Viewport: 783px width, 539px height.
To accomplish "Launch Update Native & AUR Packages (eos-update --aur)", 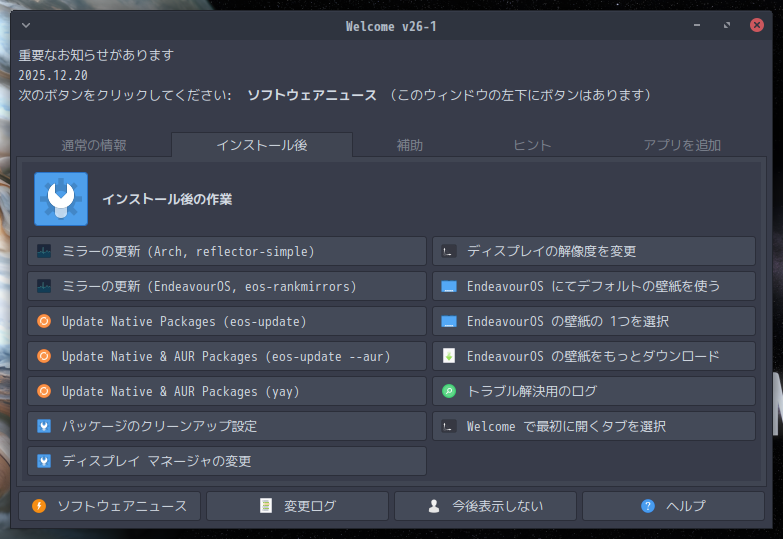I will 227,356.
